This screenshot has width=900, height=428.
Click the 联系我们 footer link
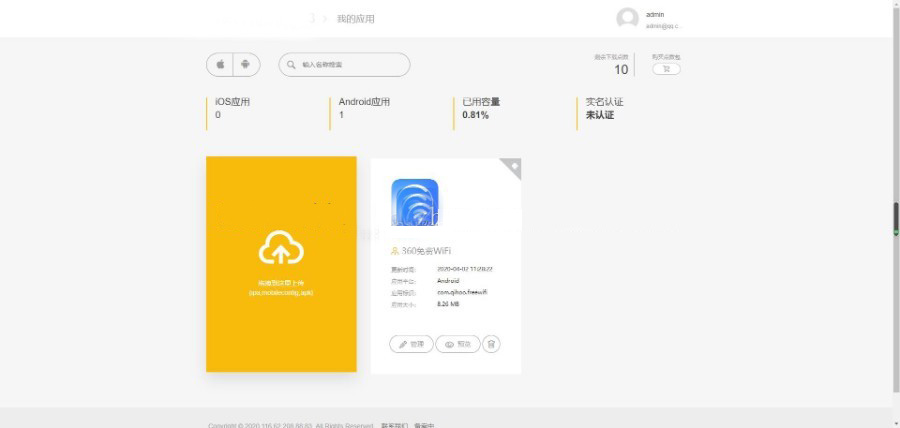click(394, 425)
